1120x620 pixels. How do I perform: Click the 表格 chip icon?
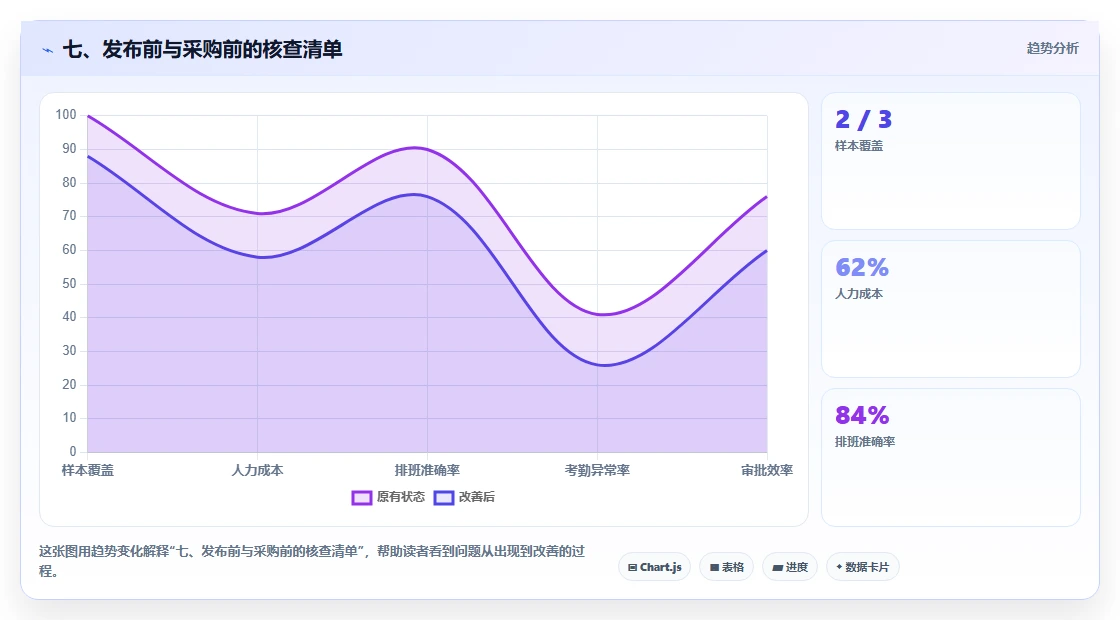click(714, 568)
